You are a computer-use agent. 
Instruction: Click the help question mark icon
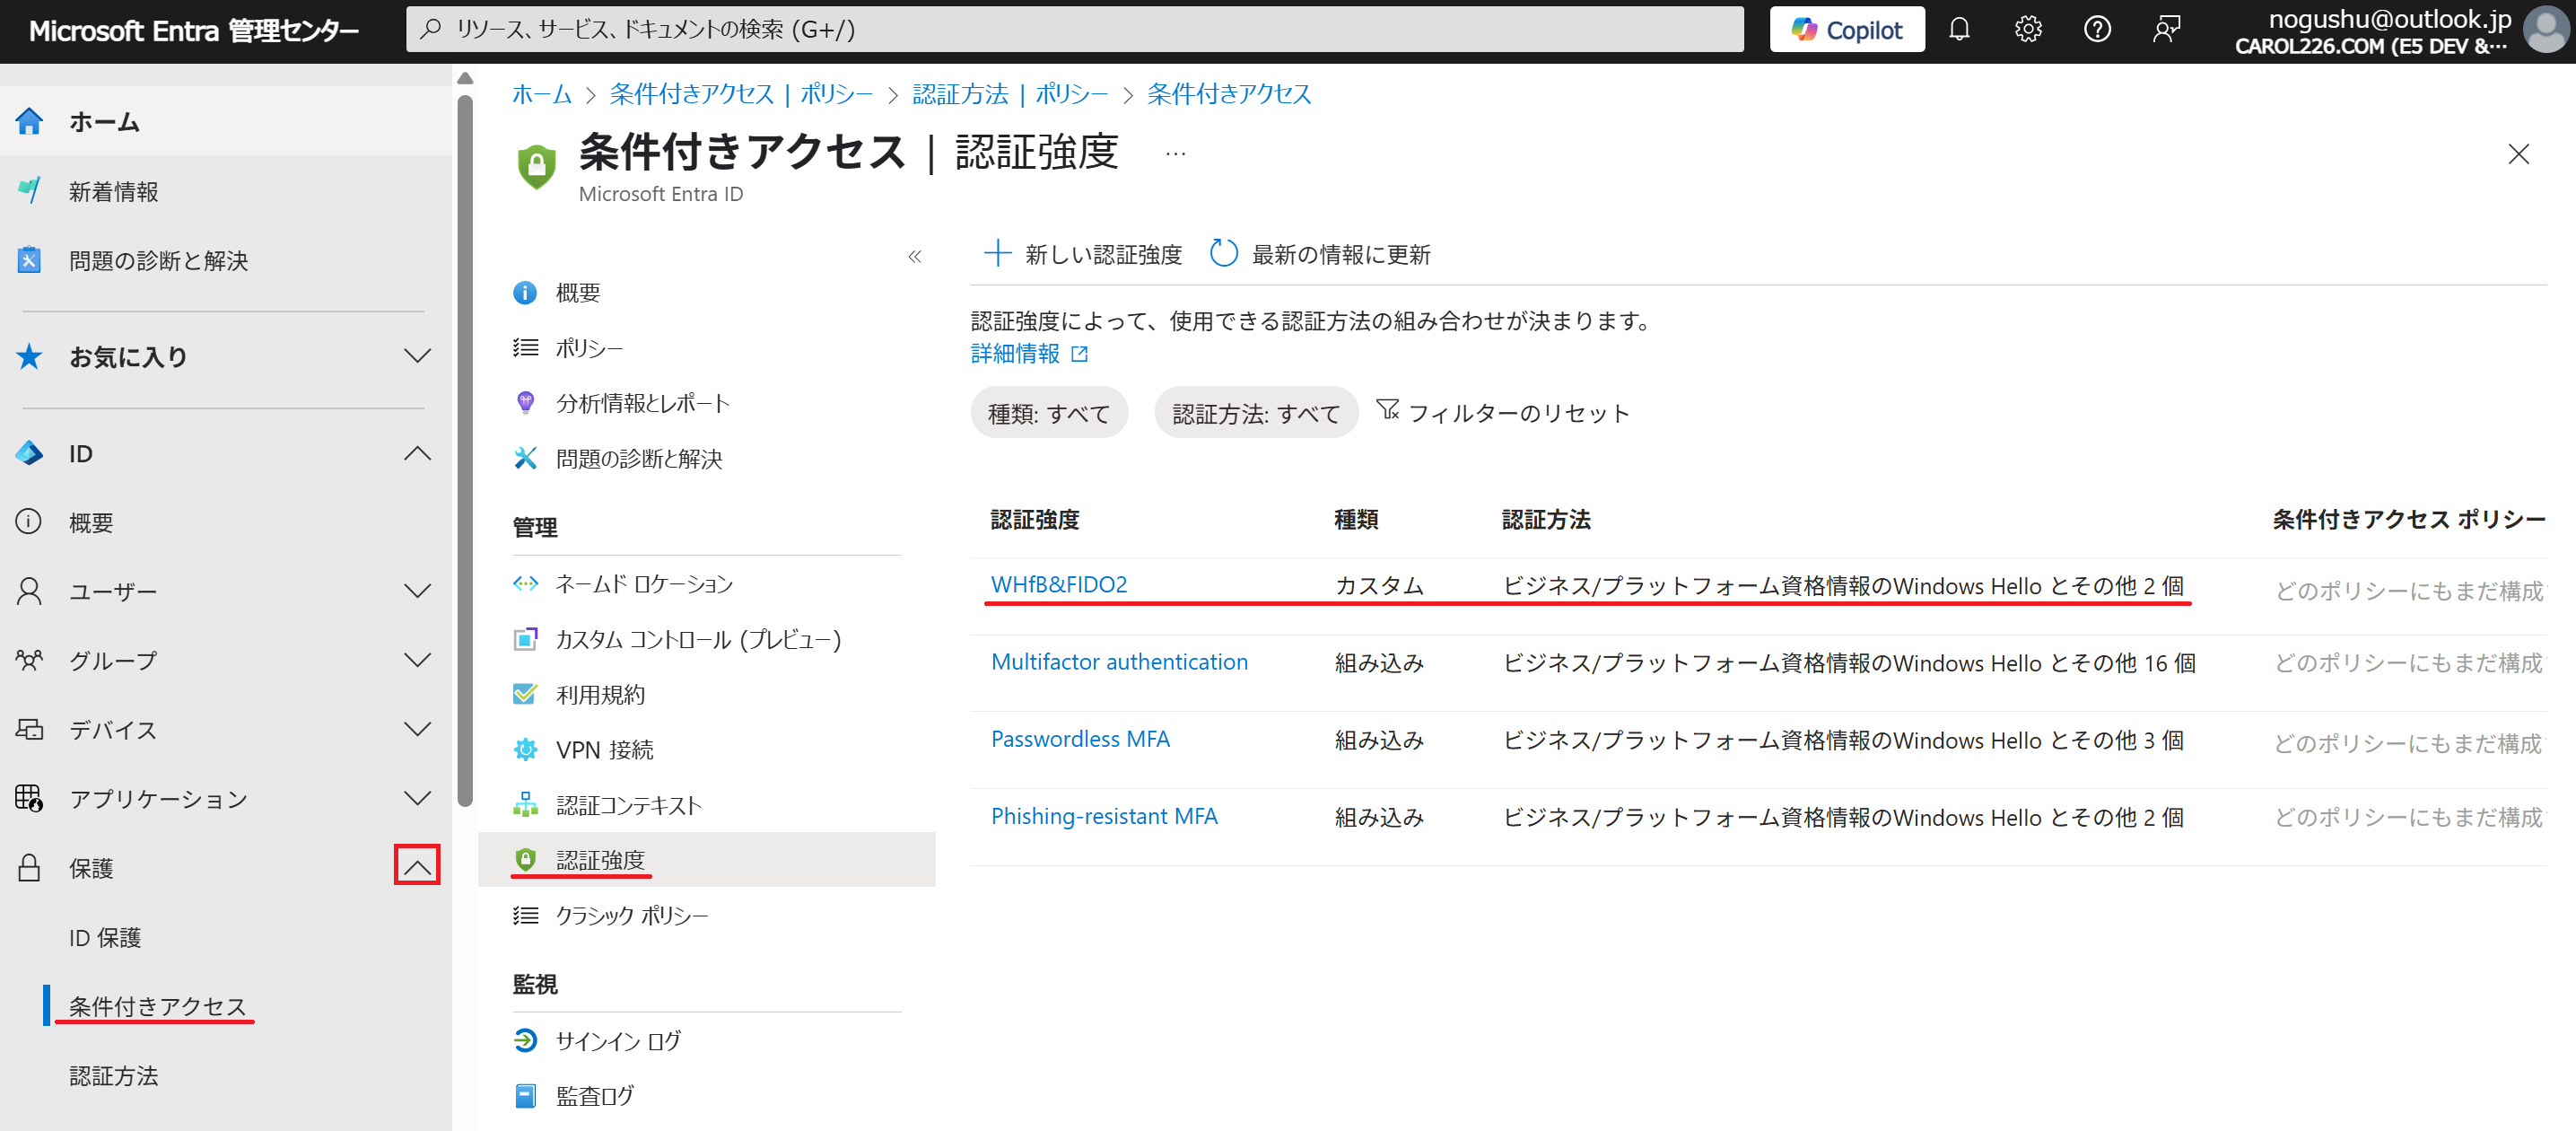point(2096,29)
